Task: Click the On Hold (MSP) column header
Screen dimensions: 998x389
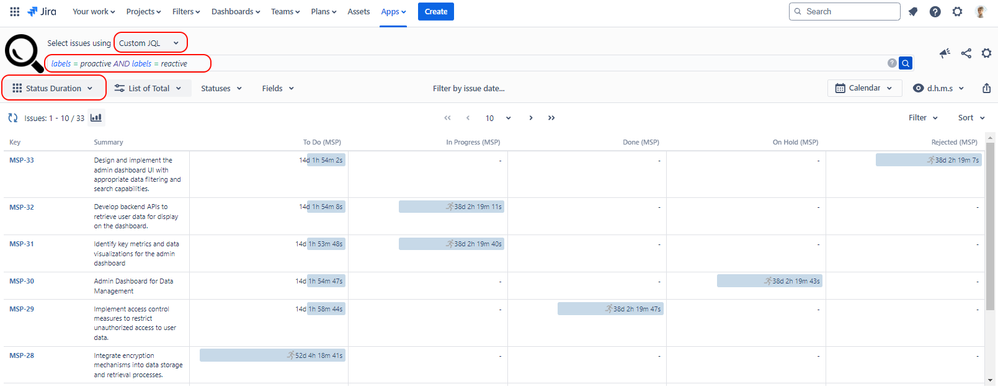Action: point(796,142)
